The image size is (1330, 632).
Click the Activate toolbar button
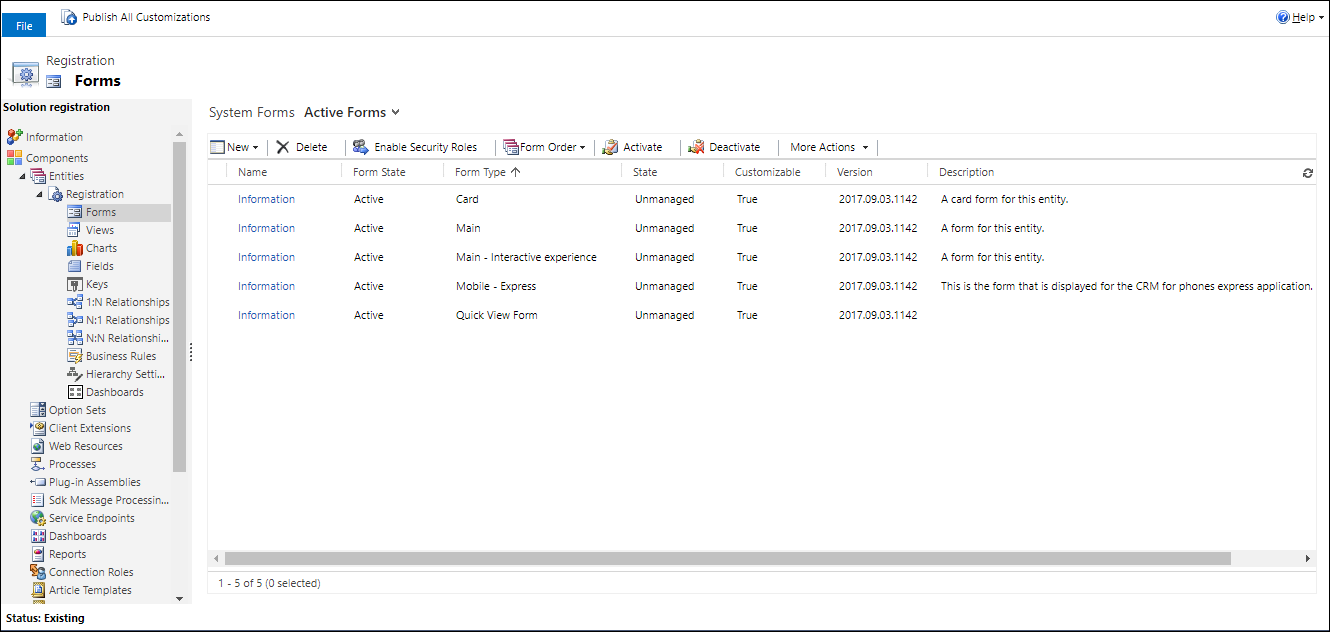pos(632,147)
